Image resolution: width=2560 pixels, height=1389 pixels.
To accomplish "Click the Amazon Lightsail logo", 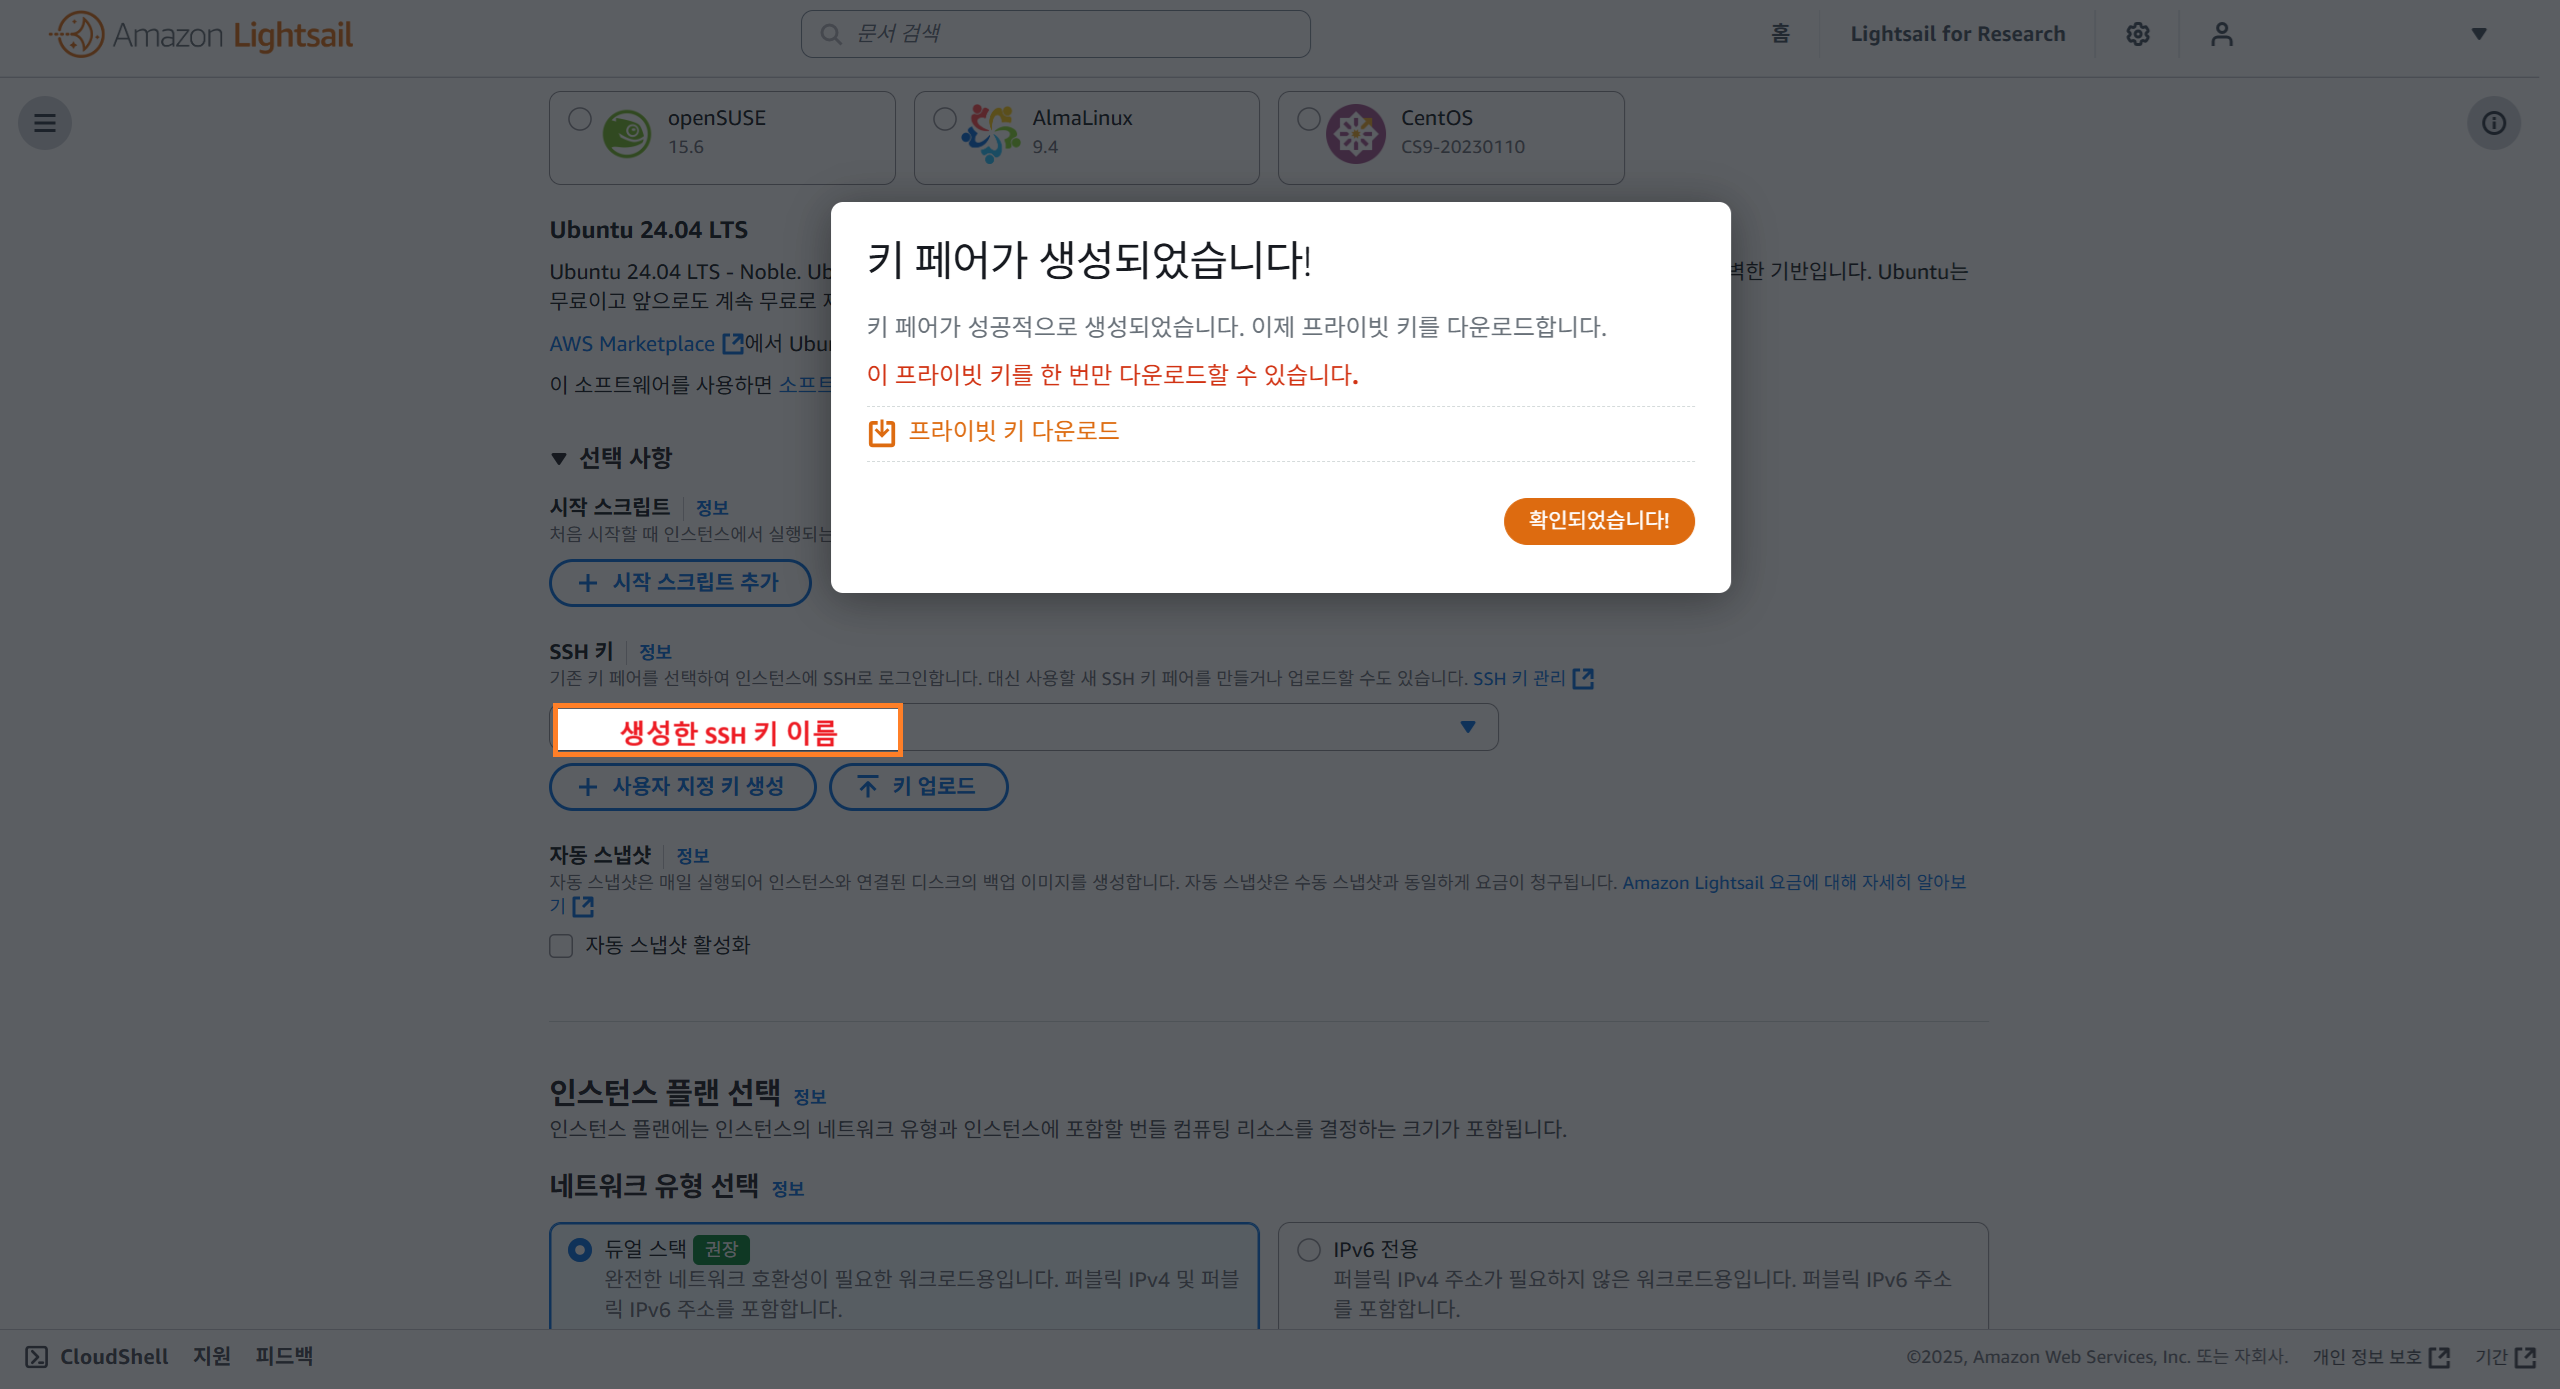I will pos(203,35).
